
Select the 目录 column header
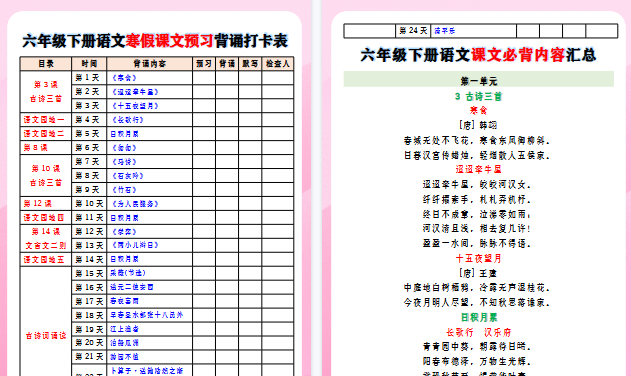click(x=46, y=64)
